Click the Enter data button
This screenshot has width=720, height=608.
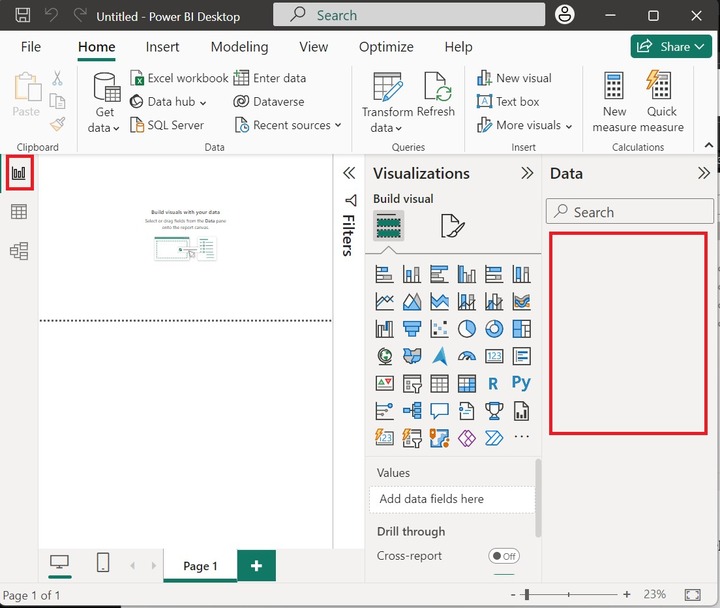point(270,78)
